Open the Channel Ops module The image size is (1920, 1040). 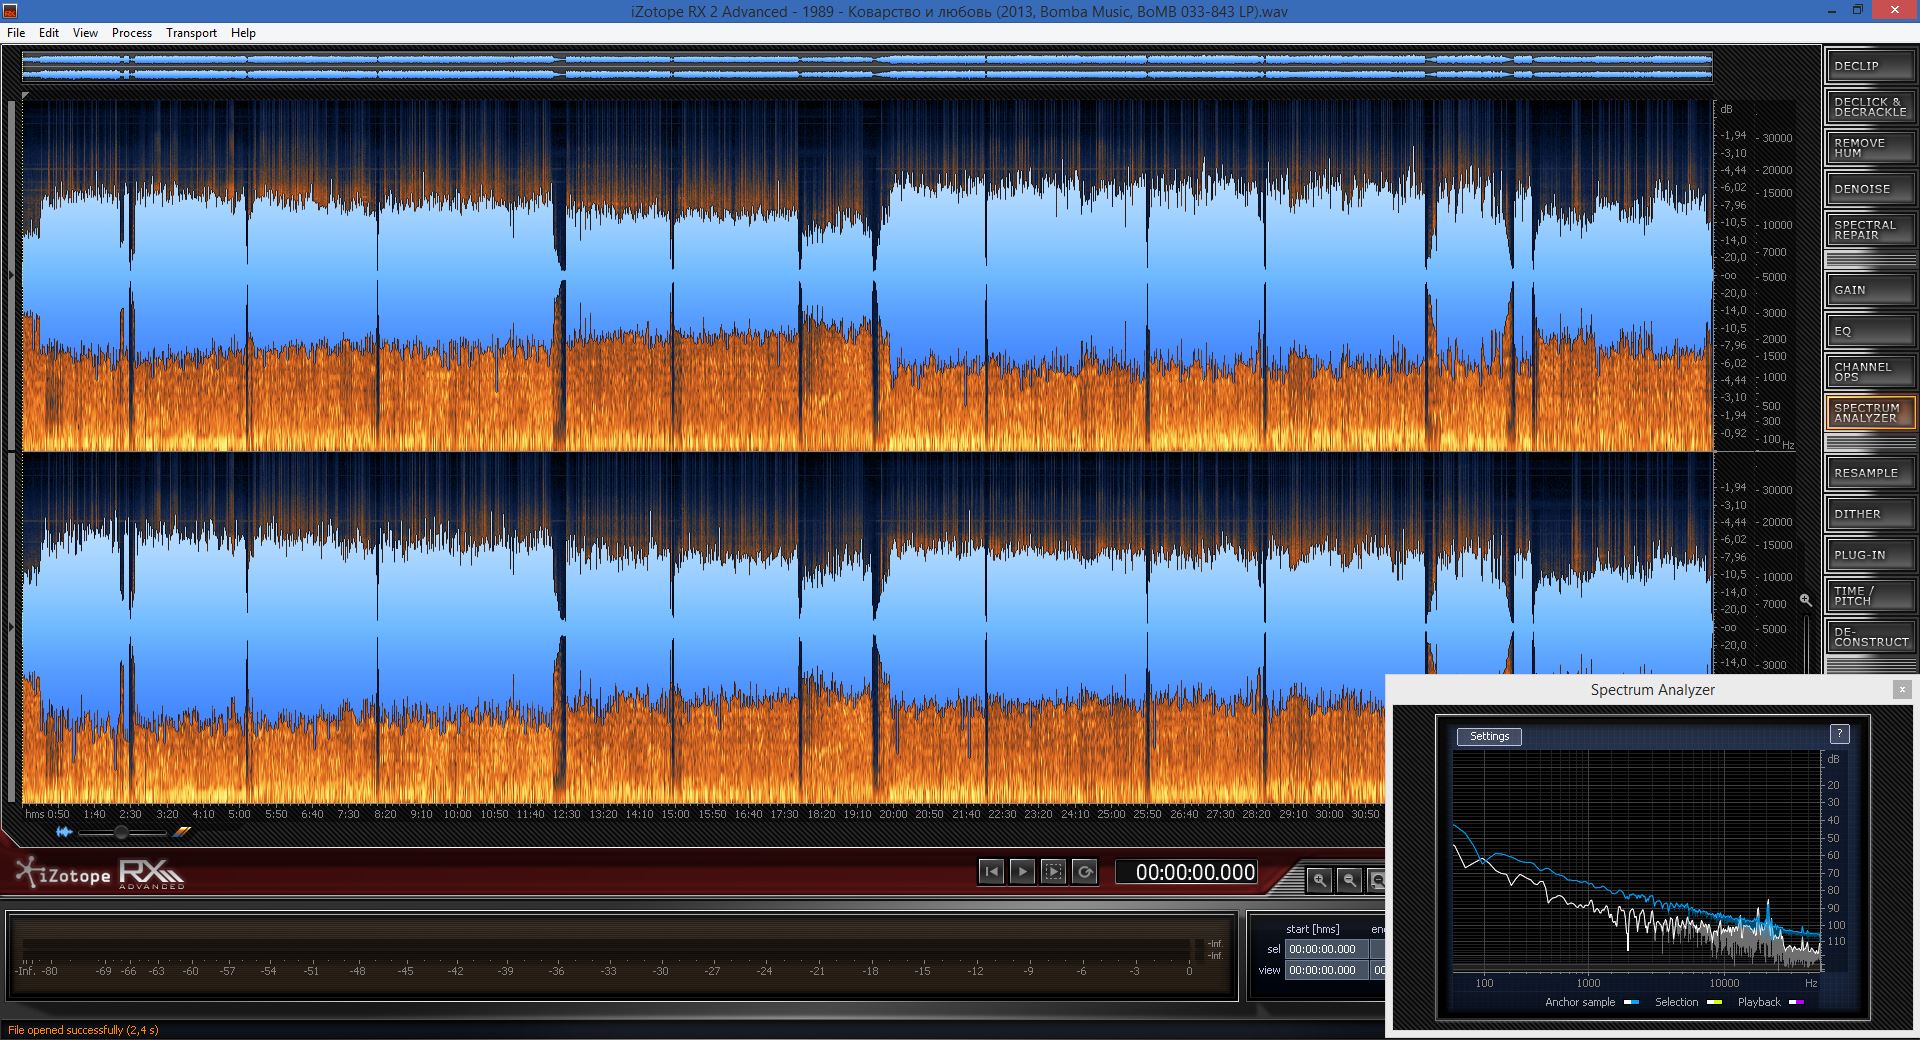pyautogui.click(x=1869, y=372)
